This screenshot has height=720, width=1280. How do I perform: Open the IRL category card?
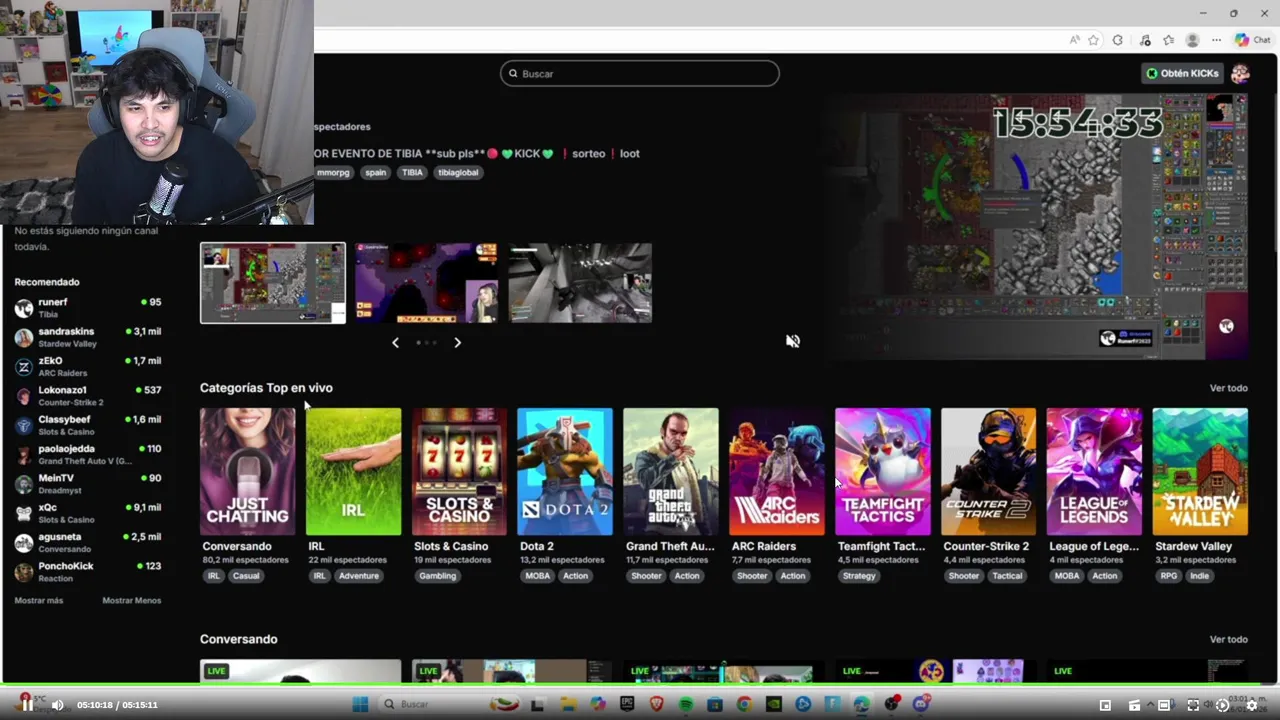353,471
